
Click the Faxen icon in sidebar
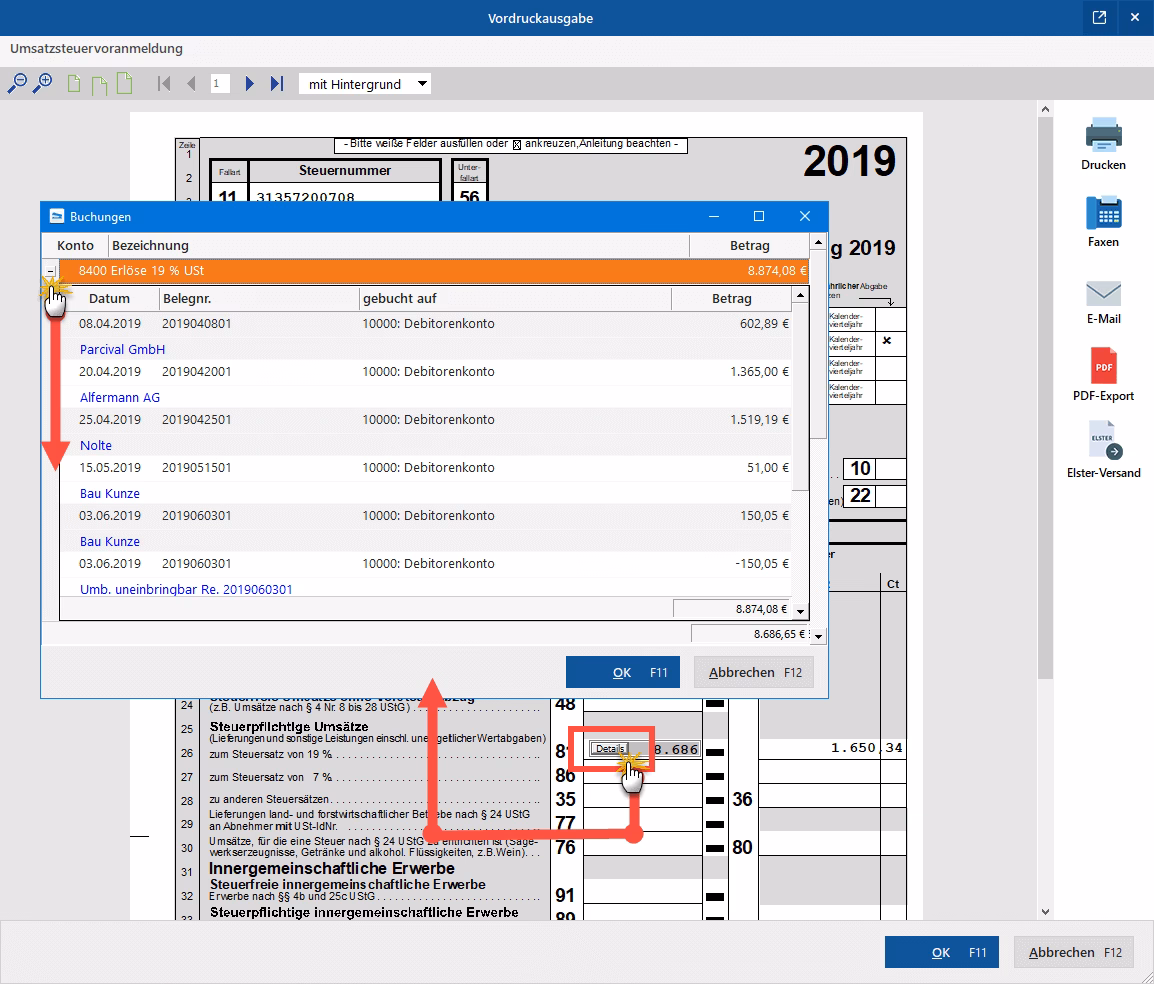click(1103, 212)
